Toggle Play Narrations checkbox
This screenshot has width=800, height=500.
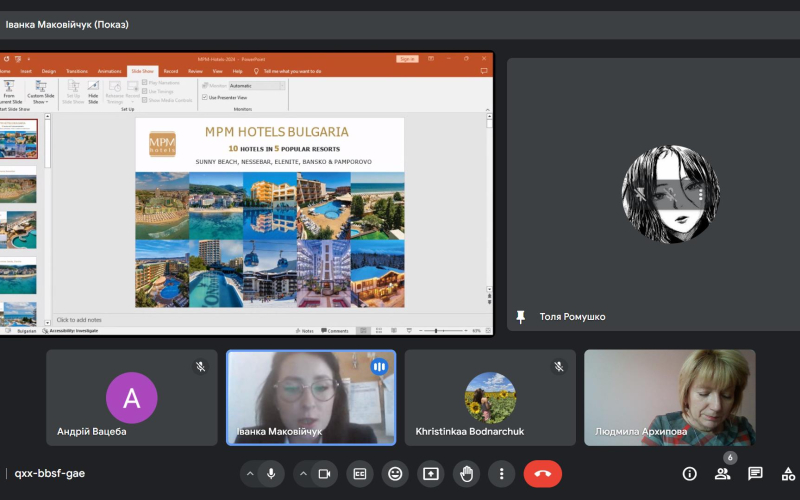[x=145, y=83]
